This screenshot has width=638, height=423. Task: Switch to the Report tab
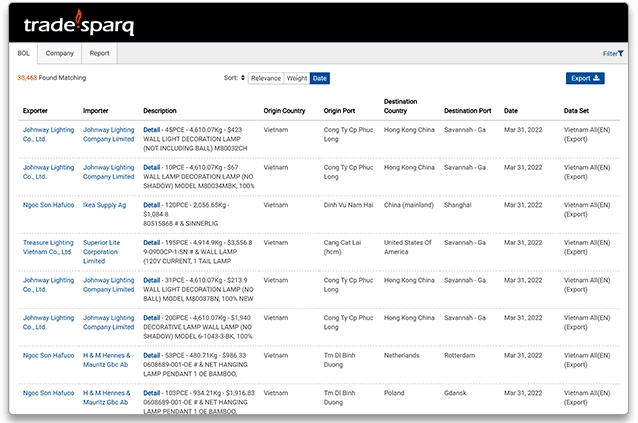(99, 53)
